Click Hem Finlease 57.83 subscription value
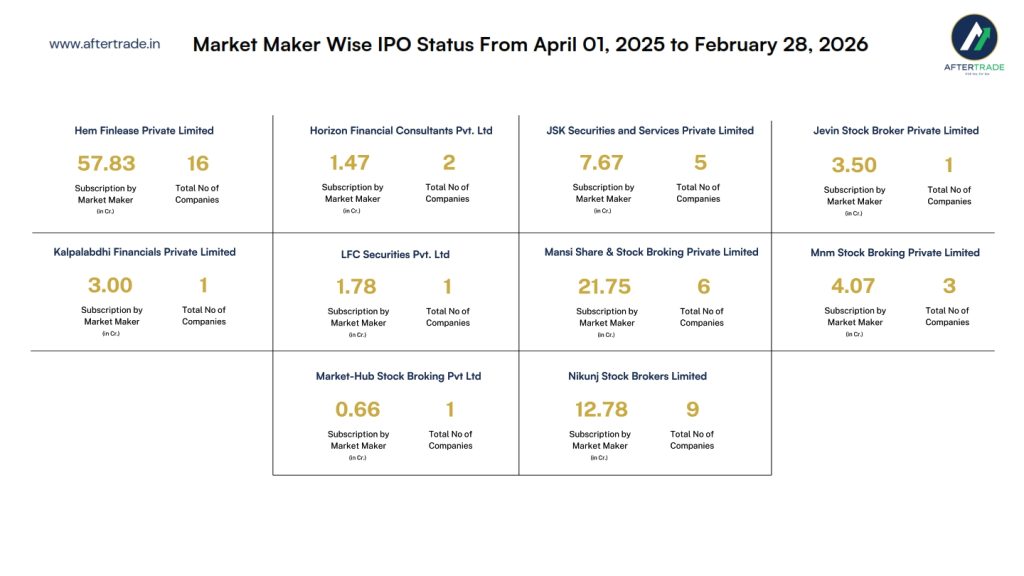The height and width of the screenshot is (576, 1024). point(106,163)
